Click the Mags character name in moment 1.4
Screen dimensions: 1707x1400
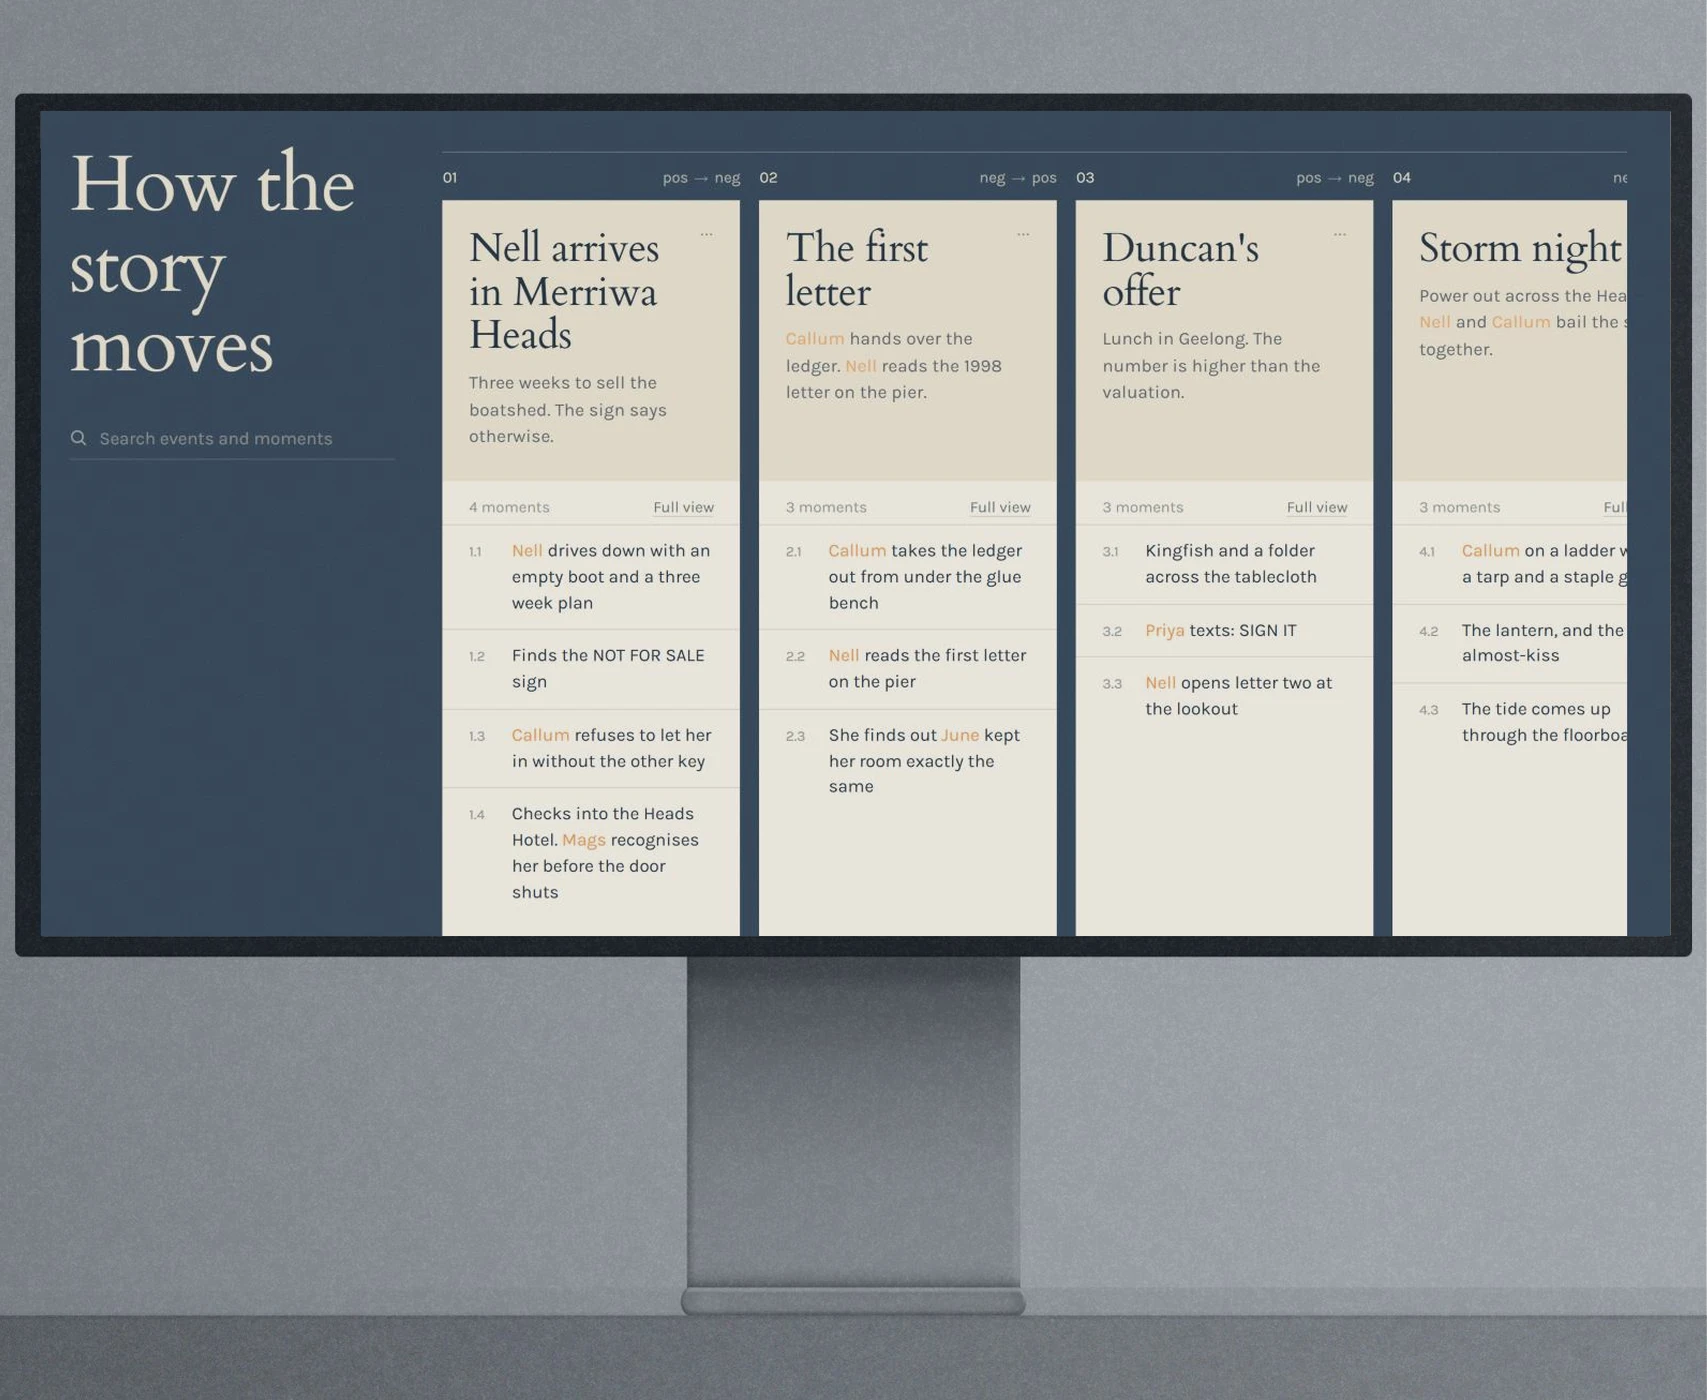pos(584,840)
